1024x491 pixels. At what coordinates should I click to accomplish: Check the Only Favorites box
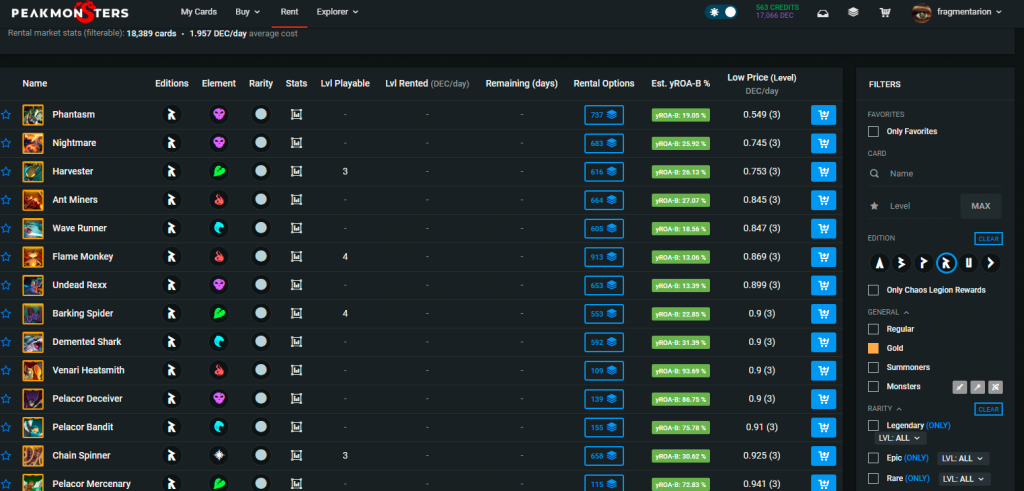click(873, 132)
